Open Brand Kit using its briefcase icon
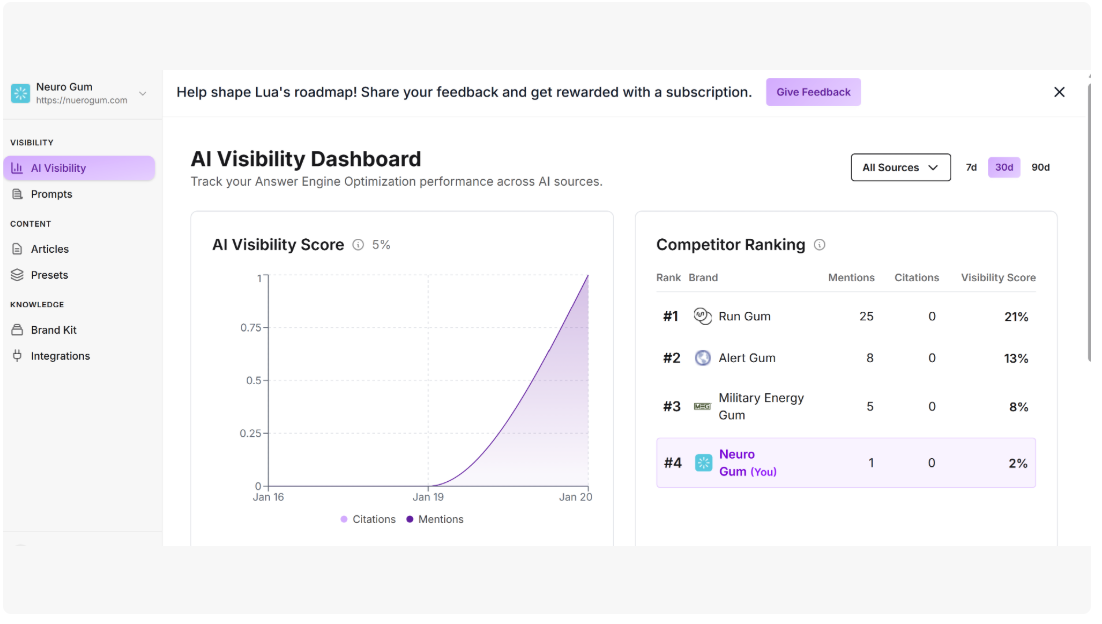The height and width of the screenshot is (624, 1102). coord(17,329)
